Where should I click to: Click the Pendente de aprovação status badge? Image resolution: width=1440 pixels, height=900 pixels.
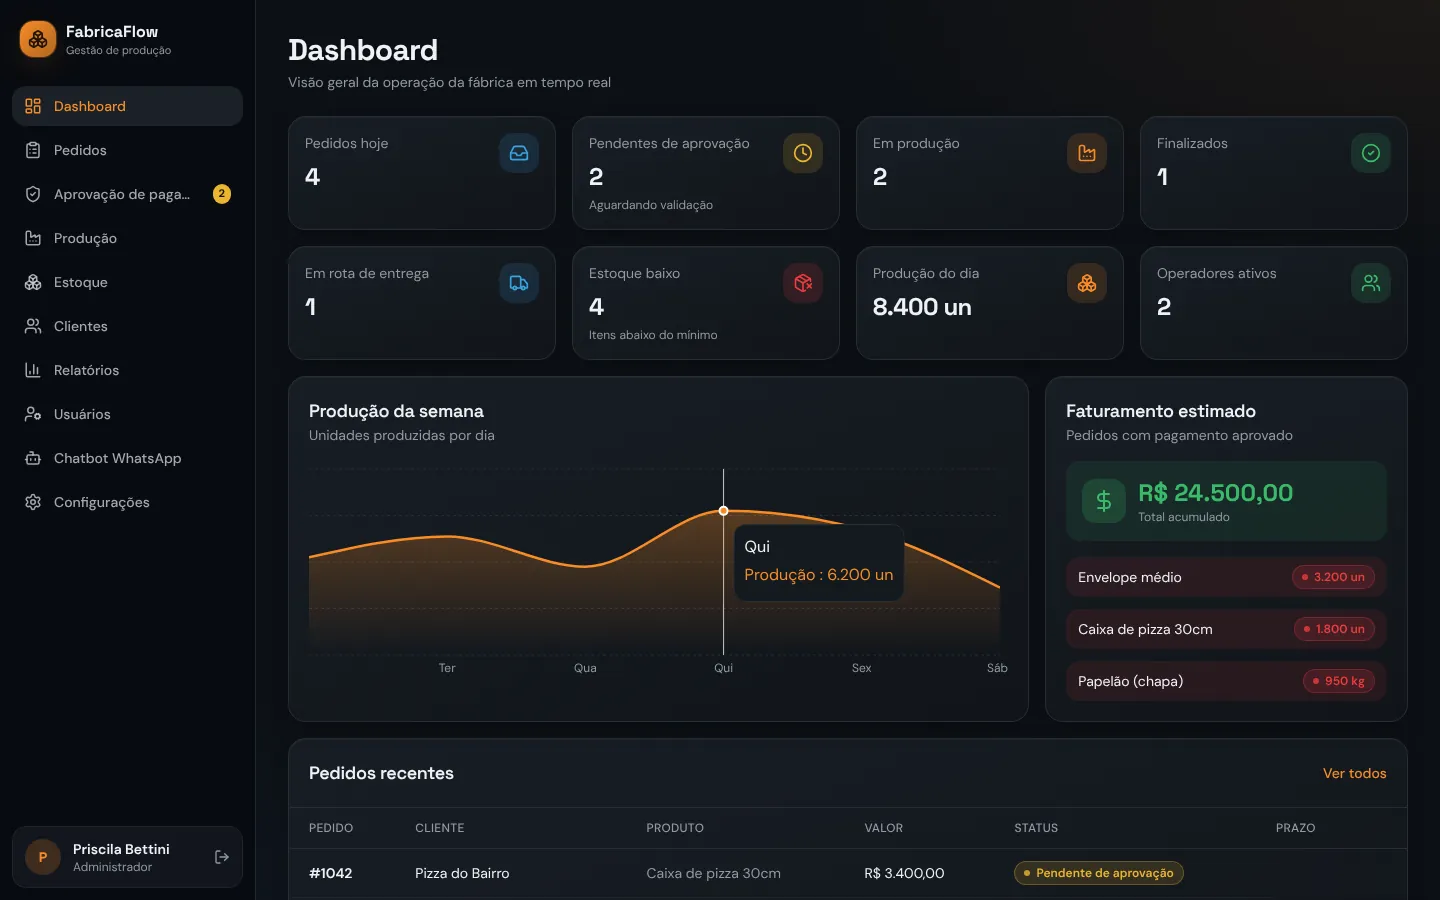[1099, 873]
